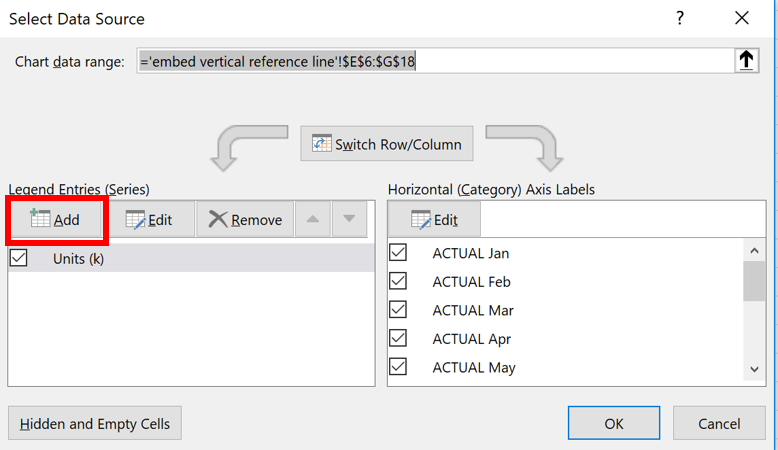Add a new legend series
The image size is (778, 450).
click(56, 219)
